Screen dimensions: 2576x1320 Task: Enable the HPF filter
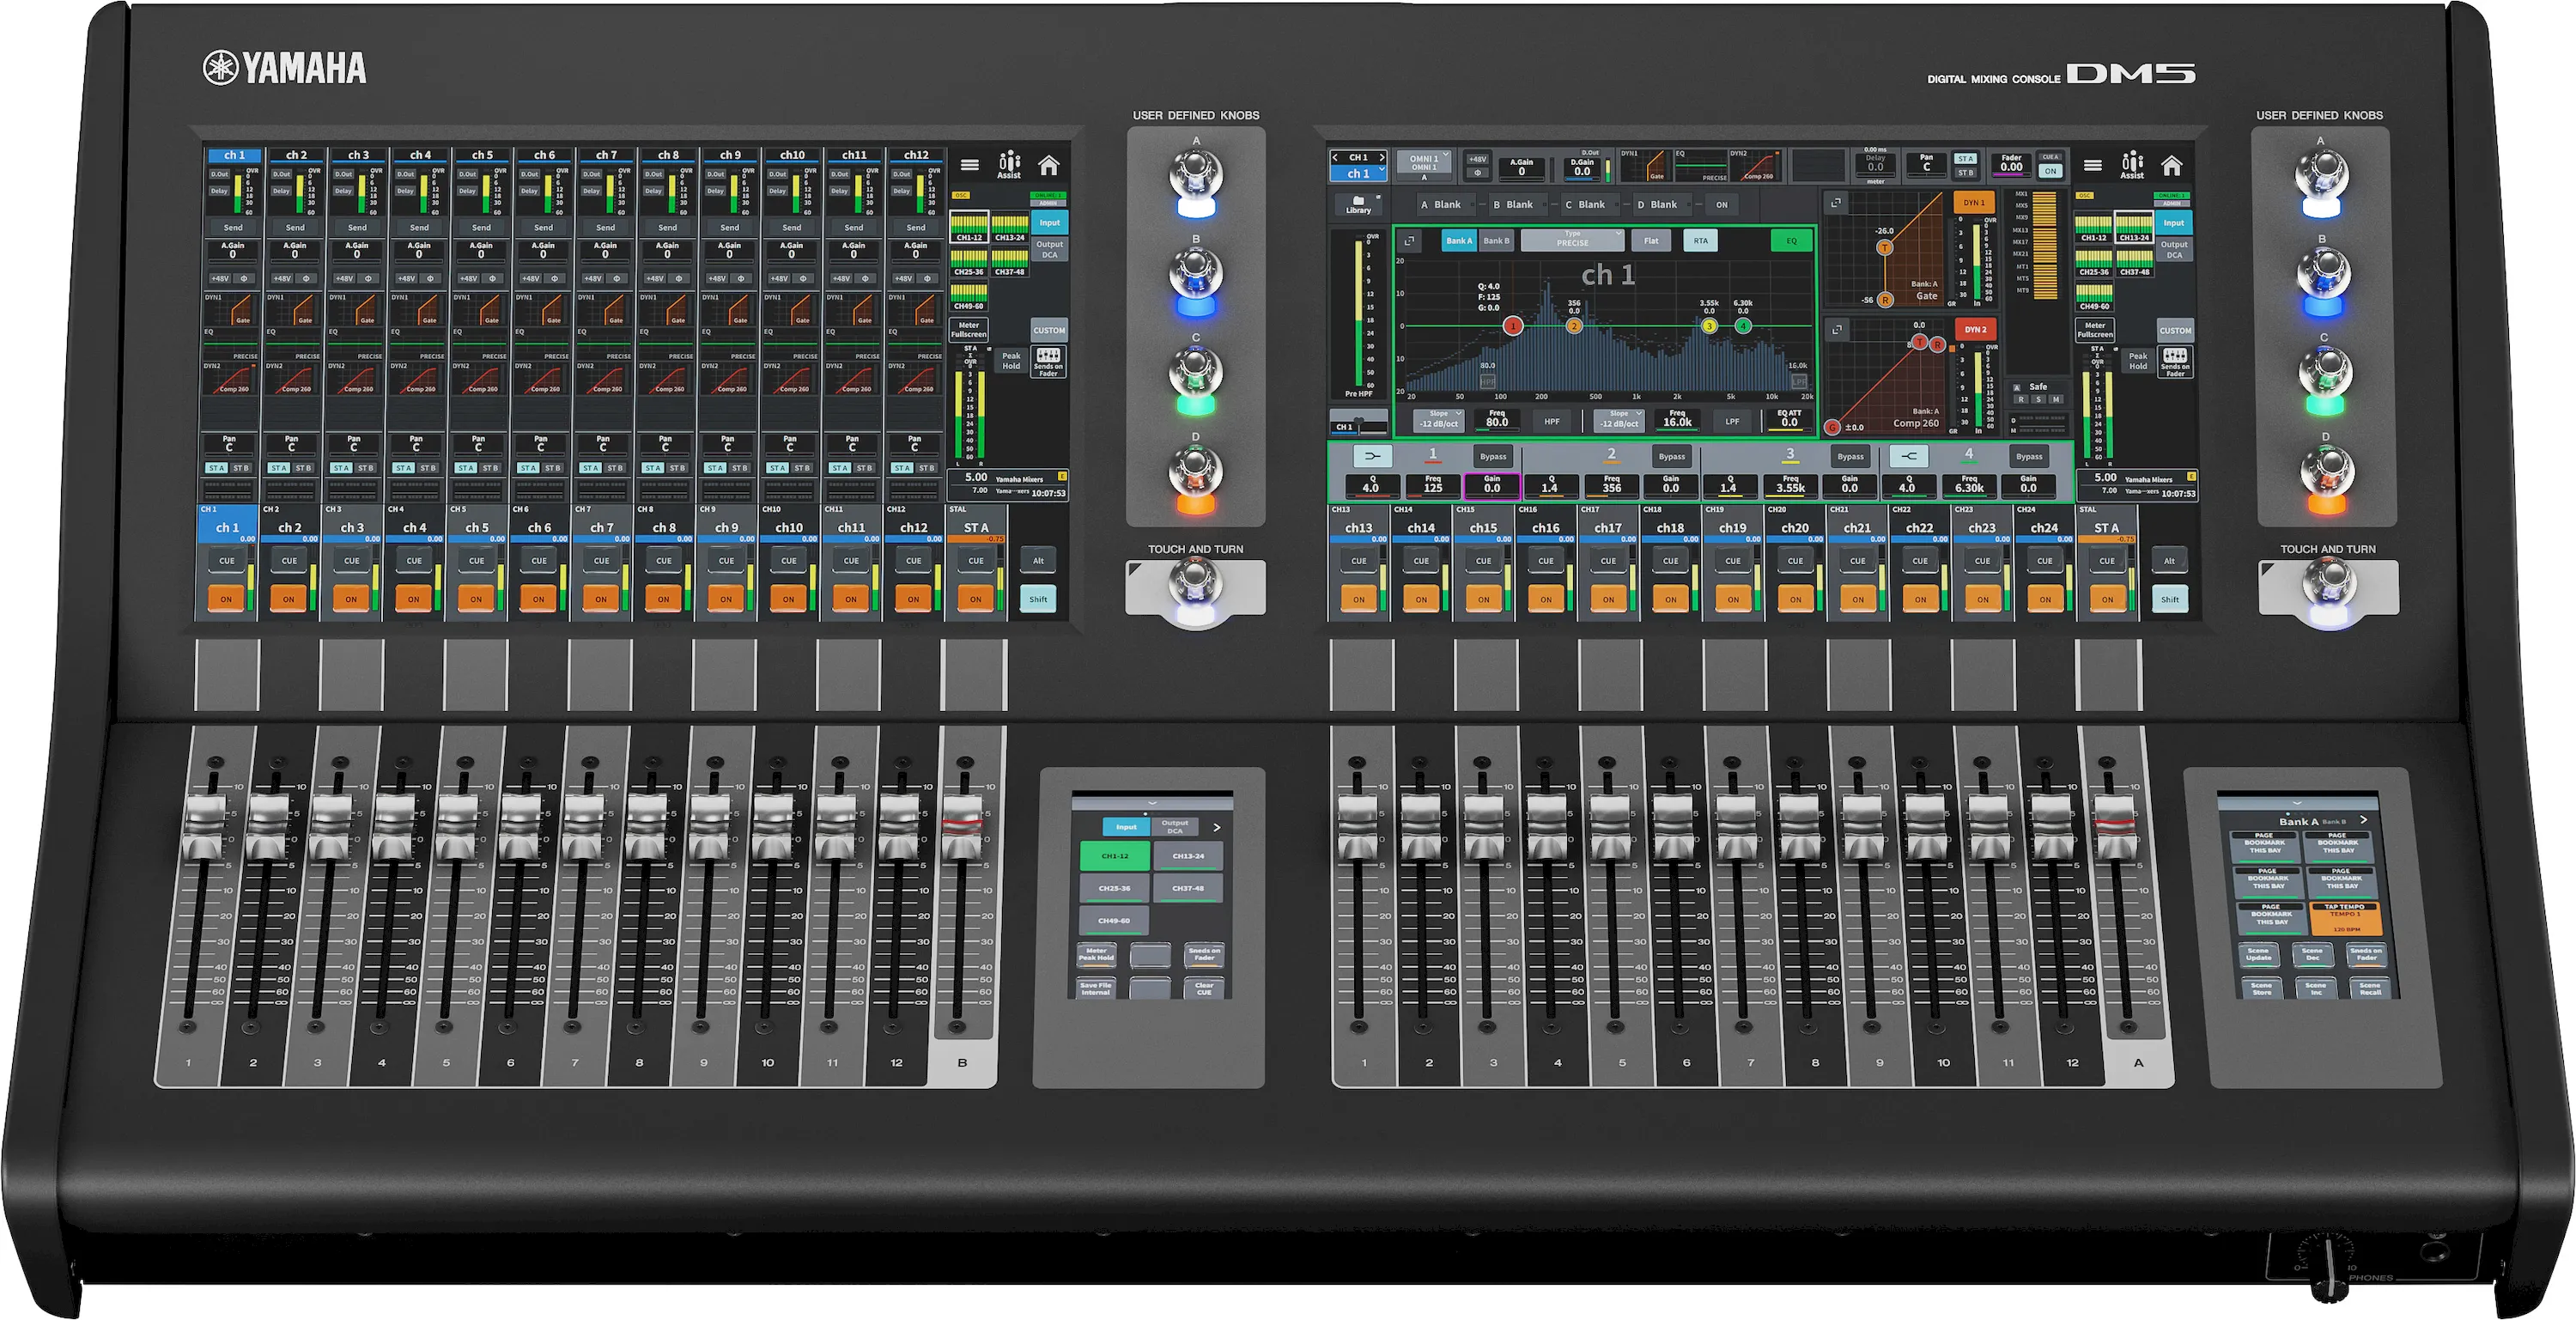click(x=1551, y=422)
